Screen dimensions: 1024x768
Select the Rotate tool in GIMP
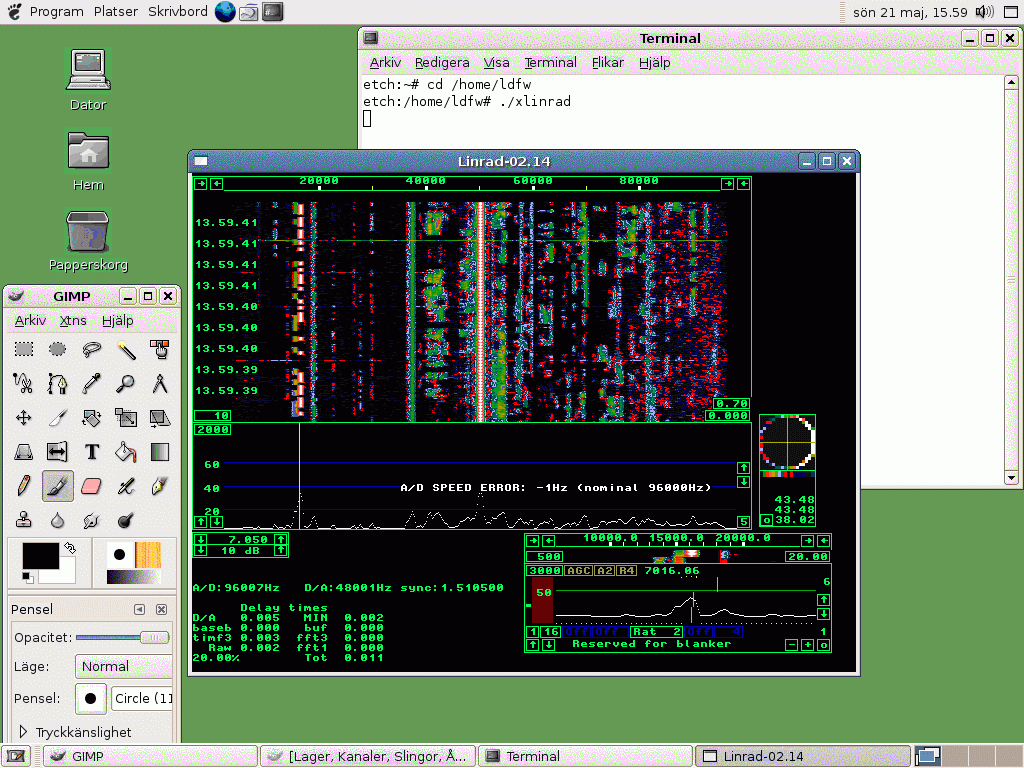click(x=91, y=418)
